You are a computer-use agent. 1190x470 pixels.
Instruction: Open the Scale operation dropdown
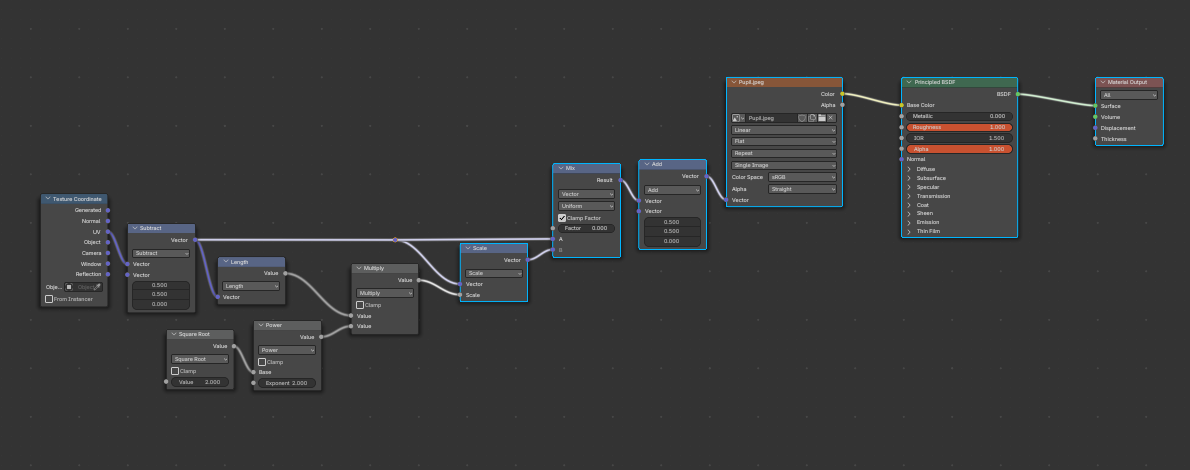pyautogui.click(x=494, y=273)
